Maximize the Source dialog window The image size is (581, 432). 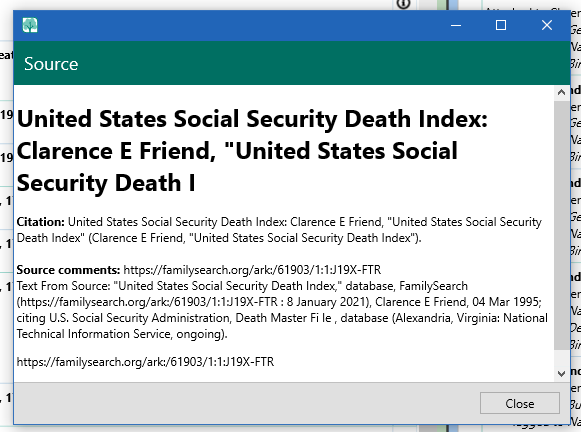pos(501,25)
